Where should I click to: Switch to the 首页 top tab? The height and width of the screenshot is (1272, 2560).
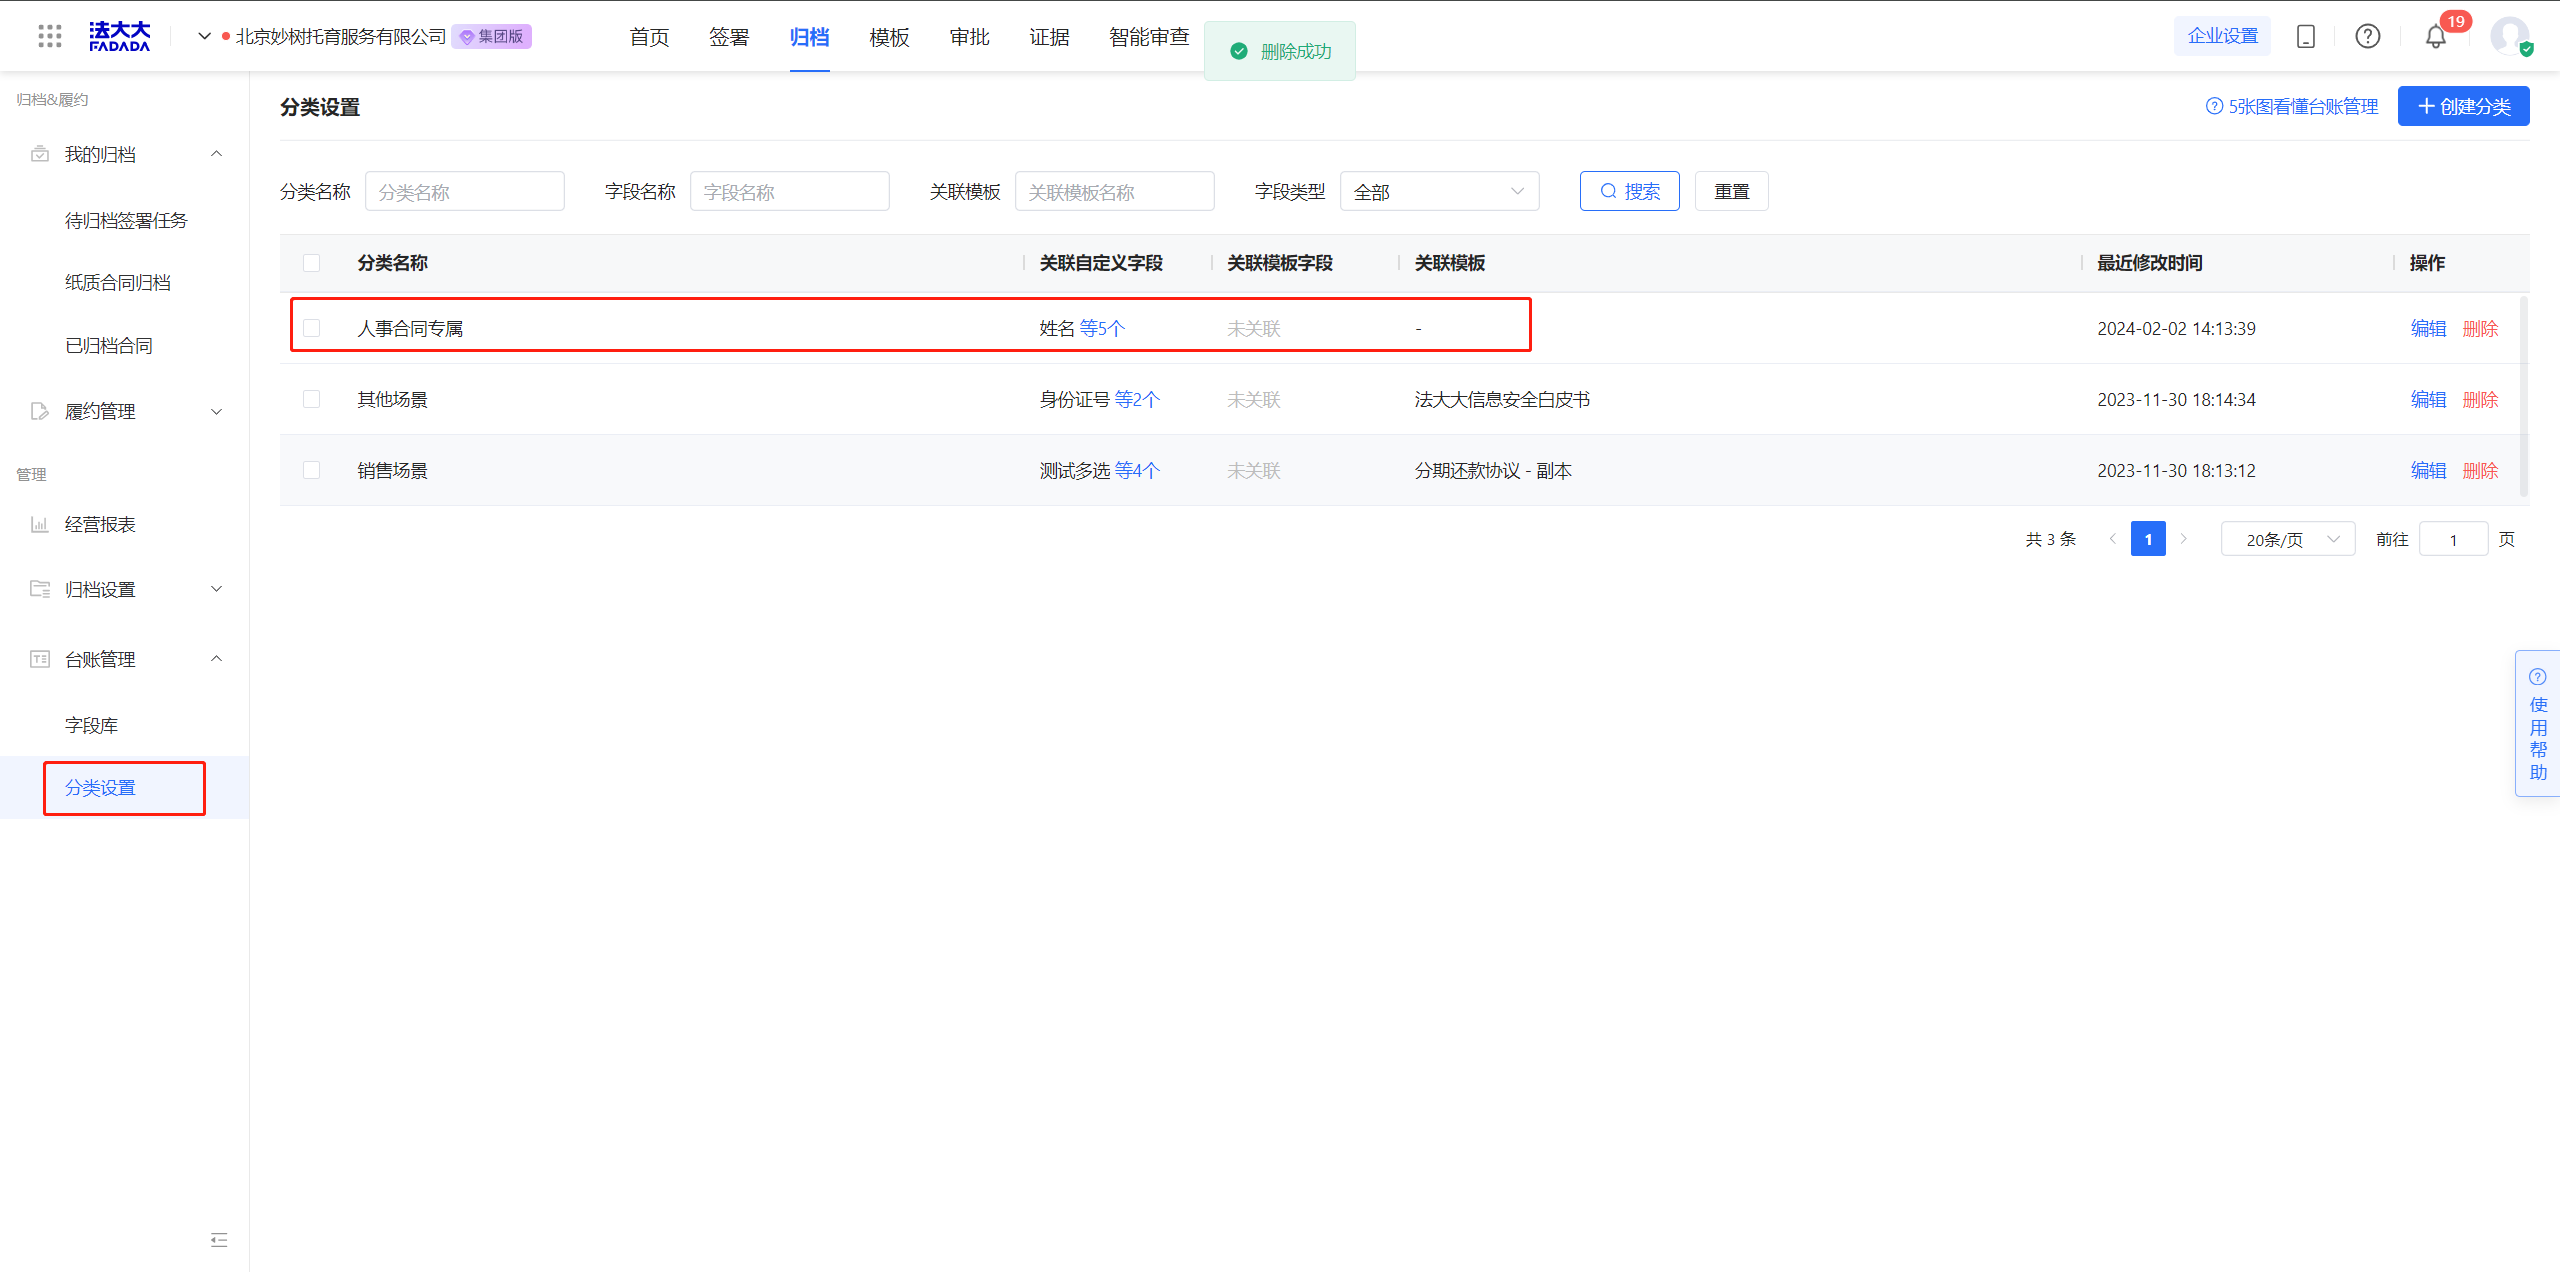[x=650, y=37]
